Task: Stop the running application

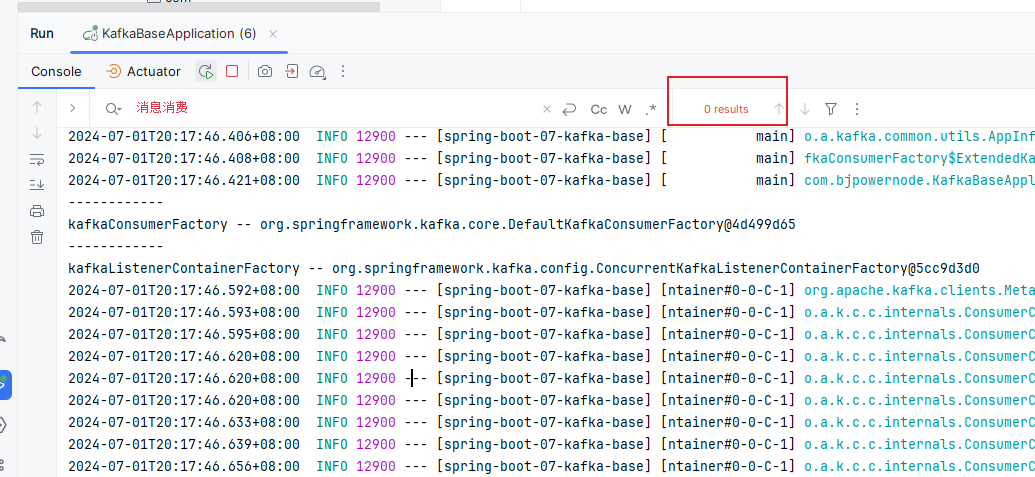Action: [232, 71]
